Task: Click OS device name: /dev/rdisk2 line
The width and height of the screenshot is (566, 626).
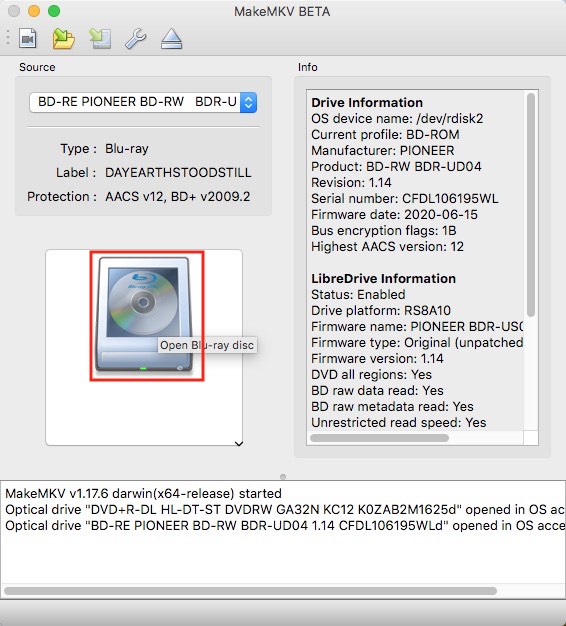Action: [x=397, y=119]
